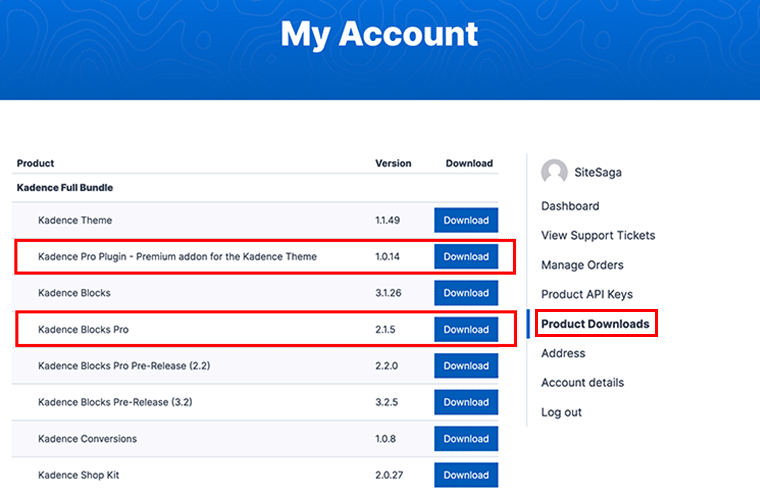The height and width of the screenshot is (488, 760).
Task: Download Kadence Blocks version 3.1.26
Action: point(466,293)
